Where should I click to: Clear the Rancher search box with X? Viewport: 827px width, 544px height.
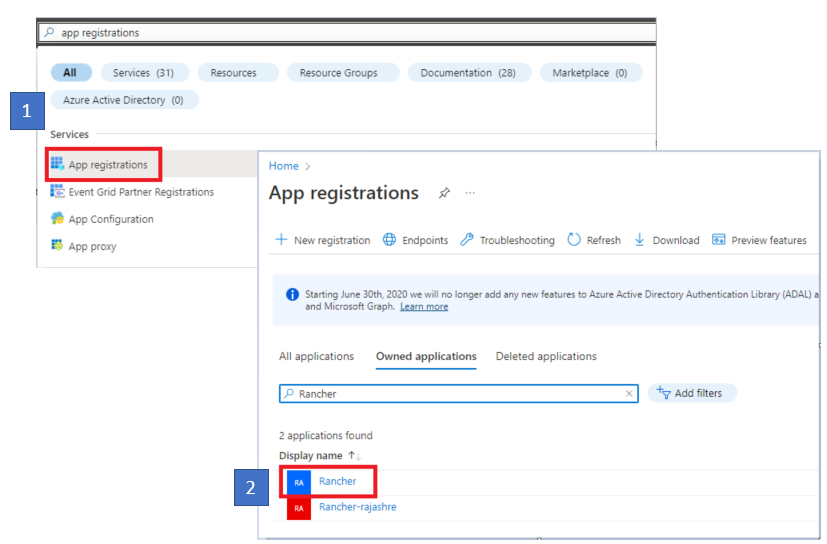pyautogui.click(x=629, y=394)
